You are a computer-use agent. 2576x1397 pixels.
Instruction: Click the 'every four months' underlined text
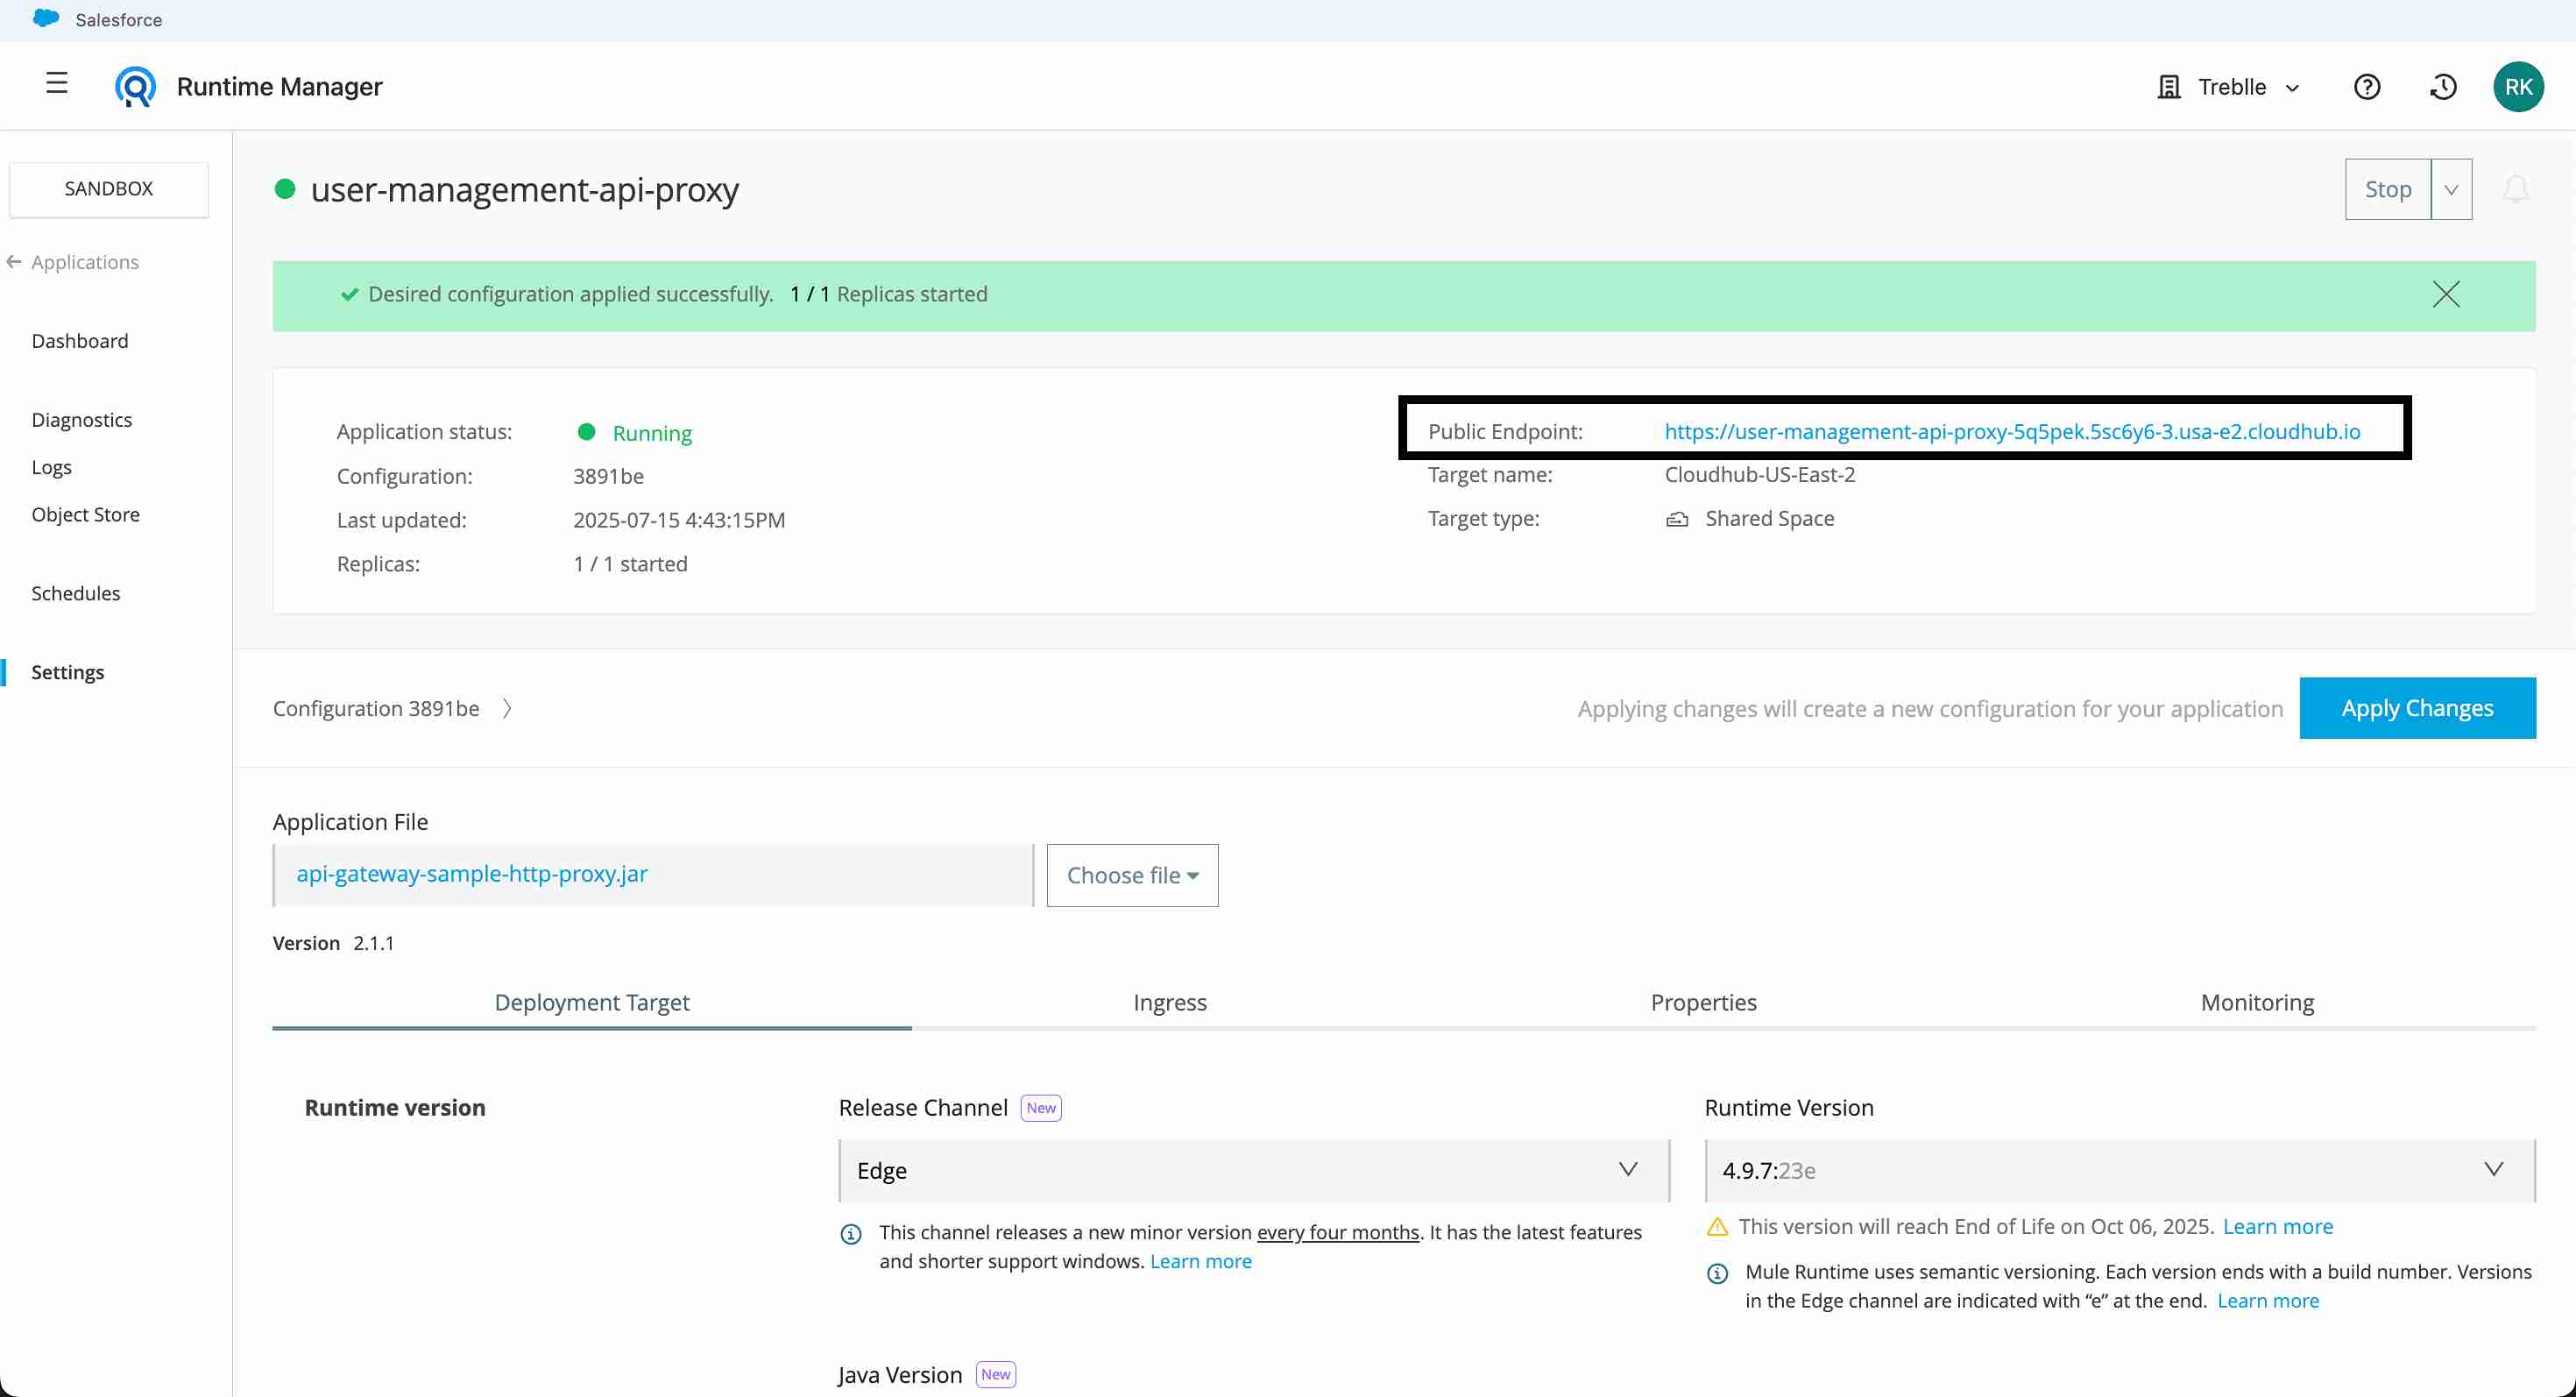tap(1338, 1233)
